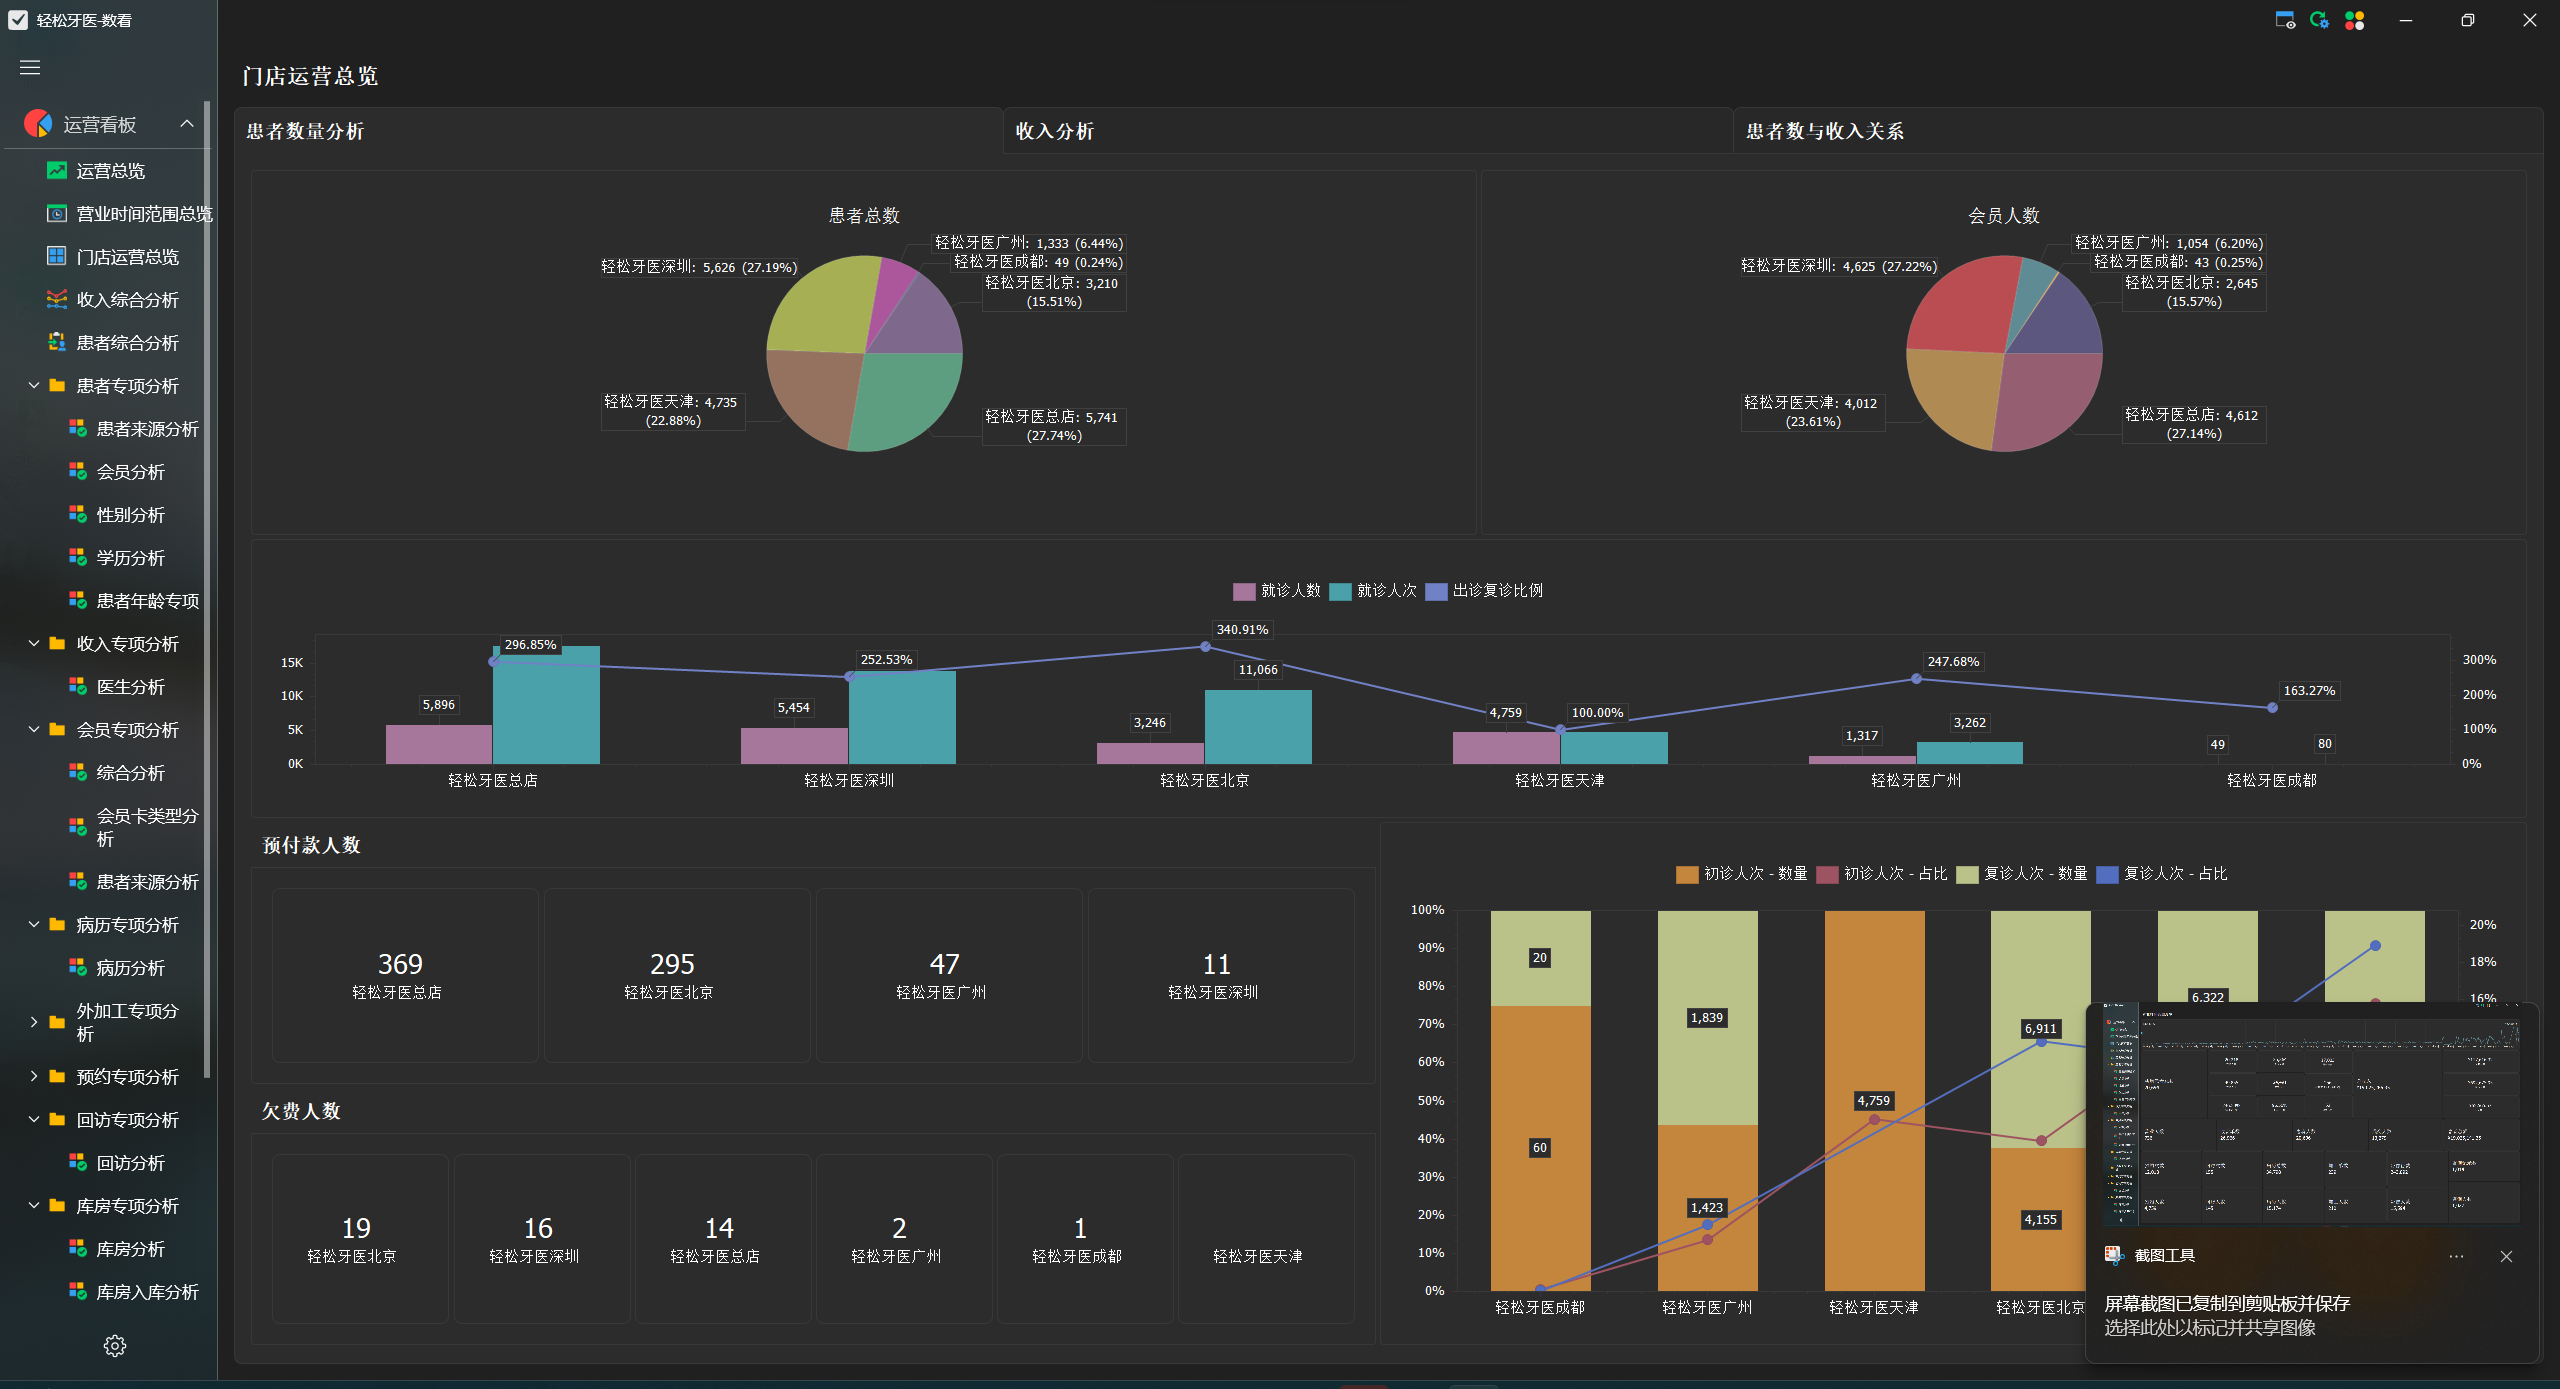Click the 运营总览 chart icon
This screenshot has height=1389, width=2560.
click(57, 171)
